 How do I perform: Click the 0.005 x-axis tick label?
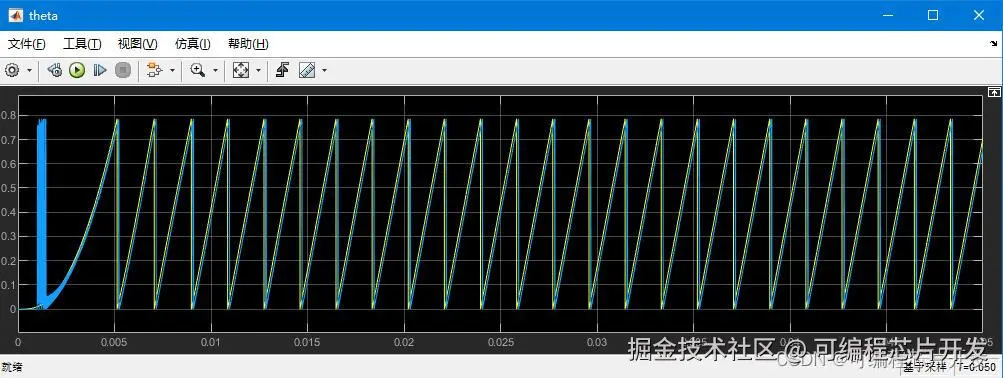[x=114, y=343]
